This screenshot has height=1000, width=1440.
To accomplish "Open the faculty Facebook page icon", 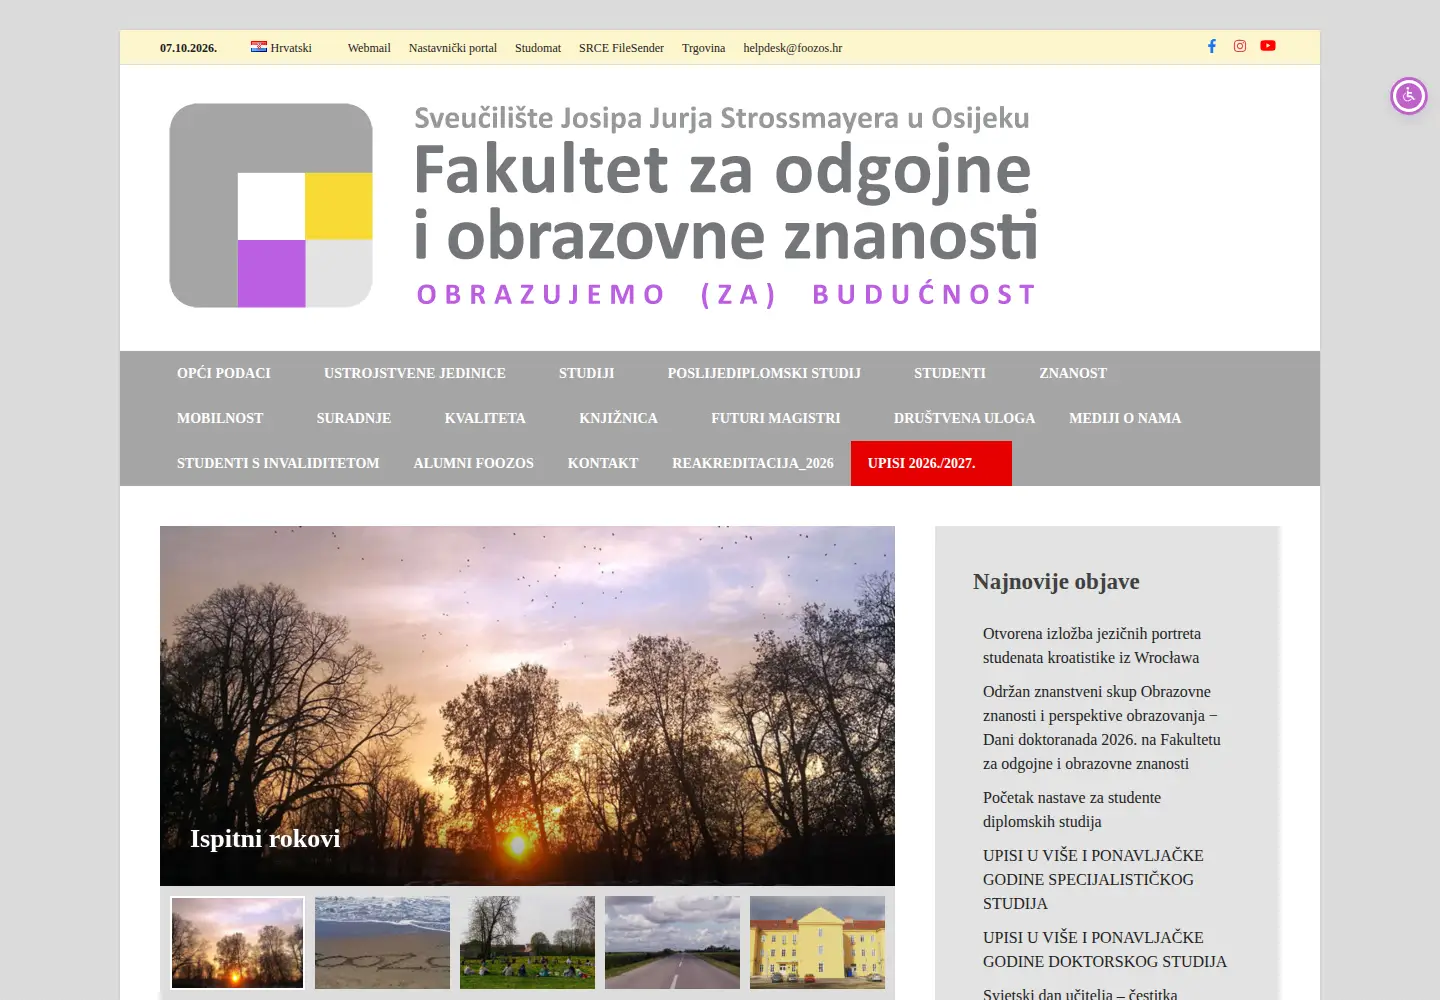I will tap(1212, 46).
